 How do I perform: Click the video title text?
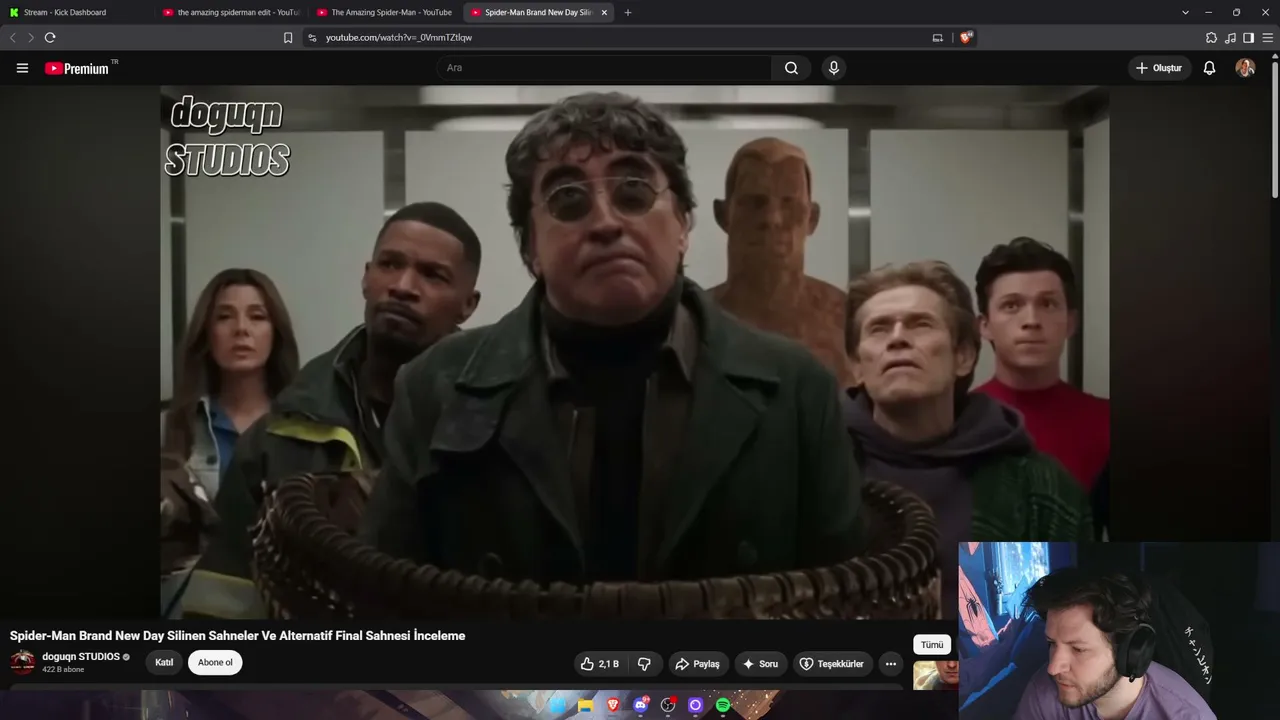click(x=237, y=636)
